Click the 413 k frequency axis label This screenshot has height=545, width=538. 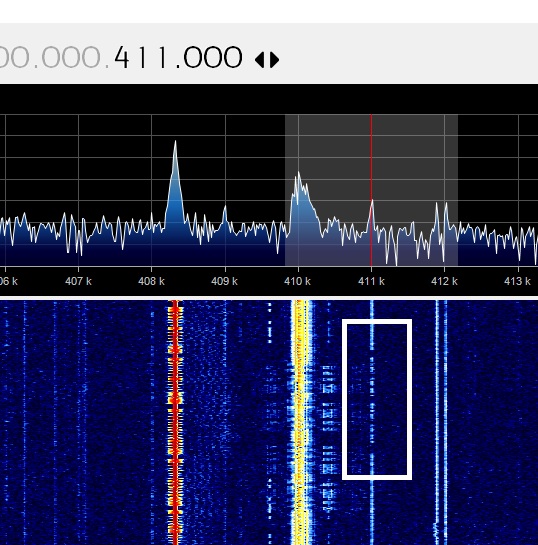coord(517,281)
